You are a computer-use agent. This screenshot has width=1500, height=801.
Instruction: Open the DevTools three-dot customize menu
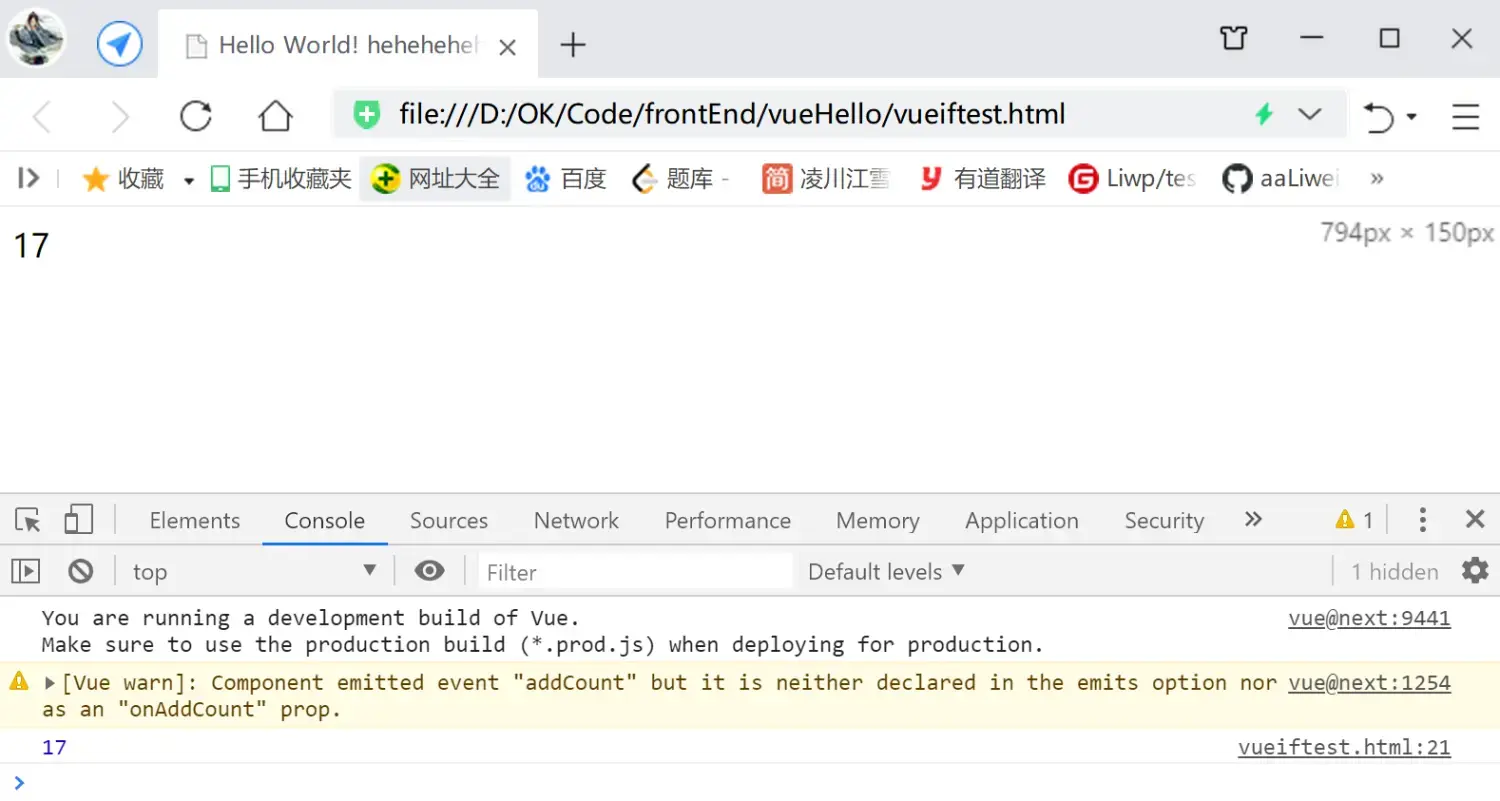click(1422, 519)
